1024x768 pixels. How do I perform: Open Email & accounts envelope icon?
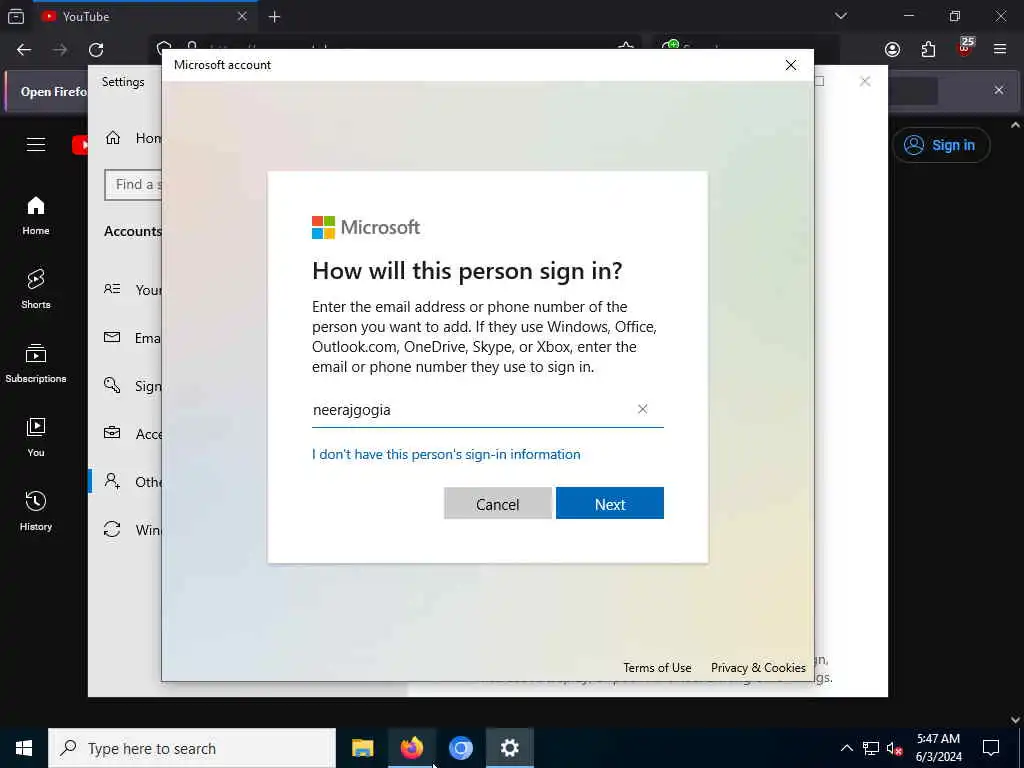click(112, 337)
